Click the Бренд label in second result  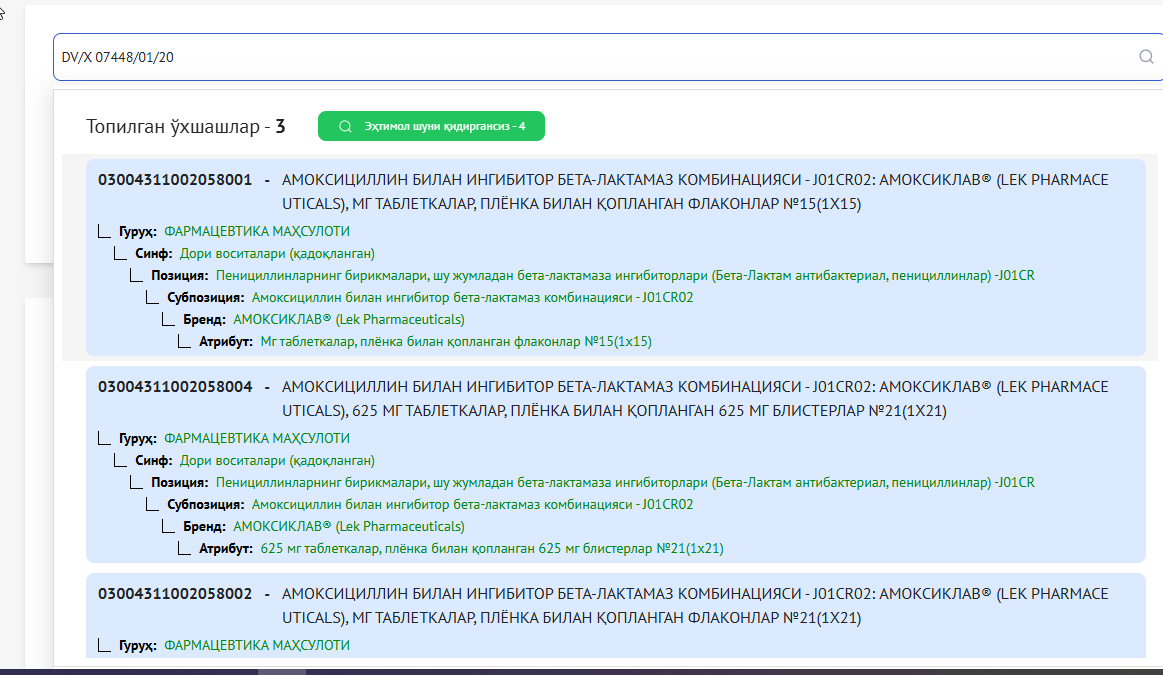click(205, 527)
